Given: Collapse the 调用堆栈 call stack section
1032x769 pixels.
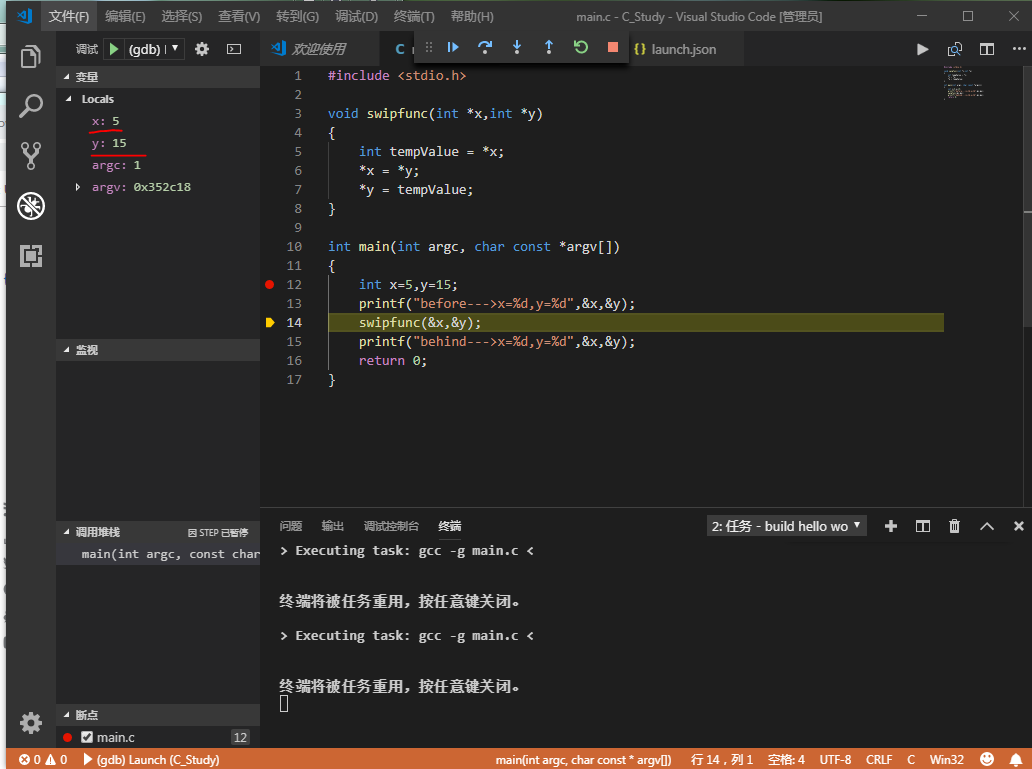Looking at the screenshot, I should (x=66, y=532).
